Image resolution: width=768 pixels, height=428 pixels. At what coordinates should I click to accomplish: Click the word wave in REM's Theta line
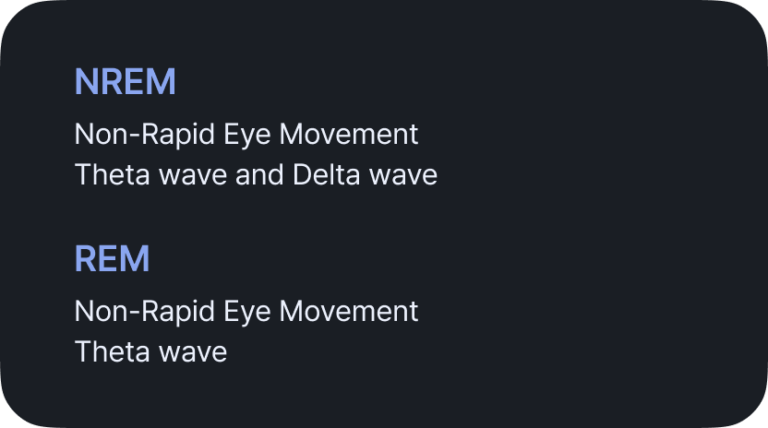(193, 354)
